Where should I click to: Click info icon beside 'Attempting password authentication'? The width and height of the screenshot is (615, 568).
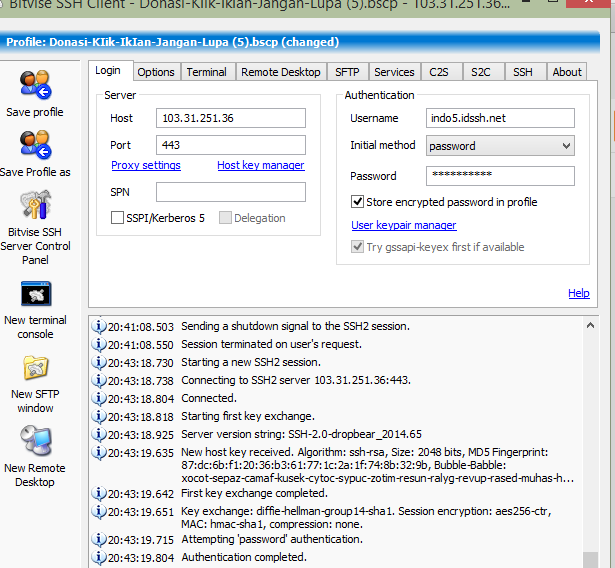(x=99, y=539)
